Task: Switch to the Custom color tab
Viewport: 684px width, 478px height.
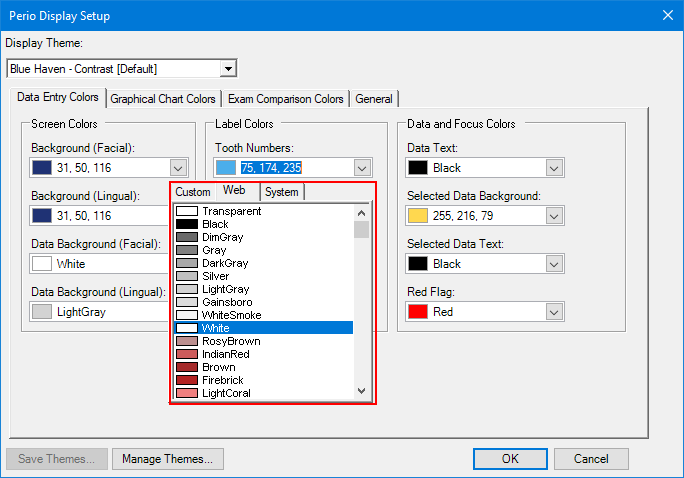Action: click(193, 192)
